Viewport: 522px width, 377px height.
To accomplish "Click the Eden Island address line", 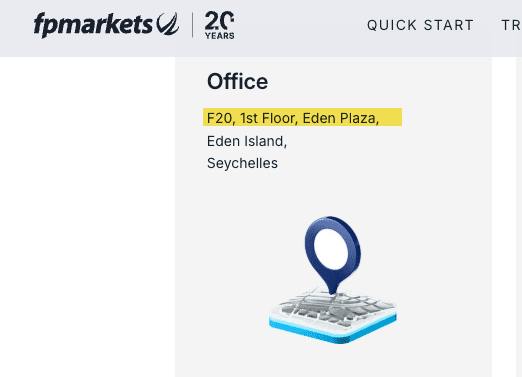I will click(x=247, y=141).
